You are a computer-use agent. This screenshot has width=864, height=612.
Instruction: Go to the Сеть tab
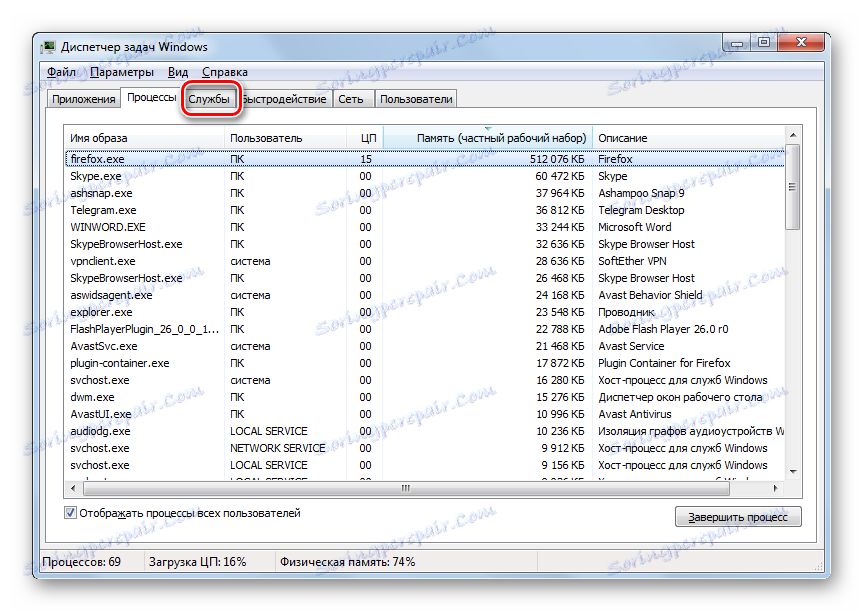351,99
